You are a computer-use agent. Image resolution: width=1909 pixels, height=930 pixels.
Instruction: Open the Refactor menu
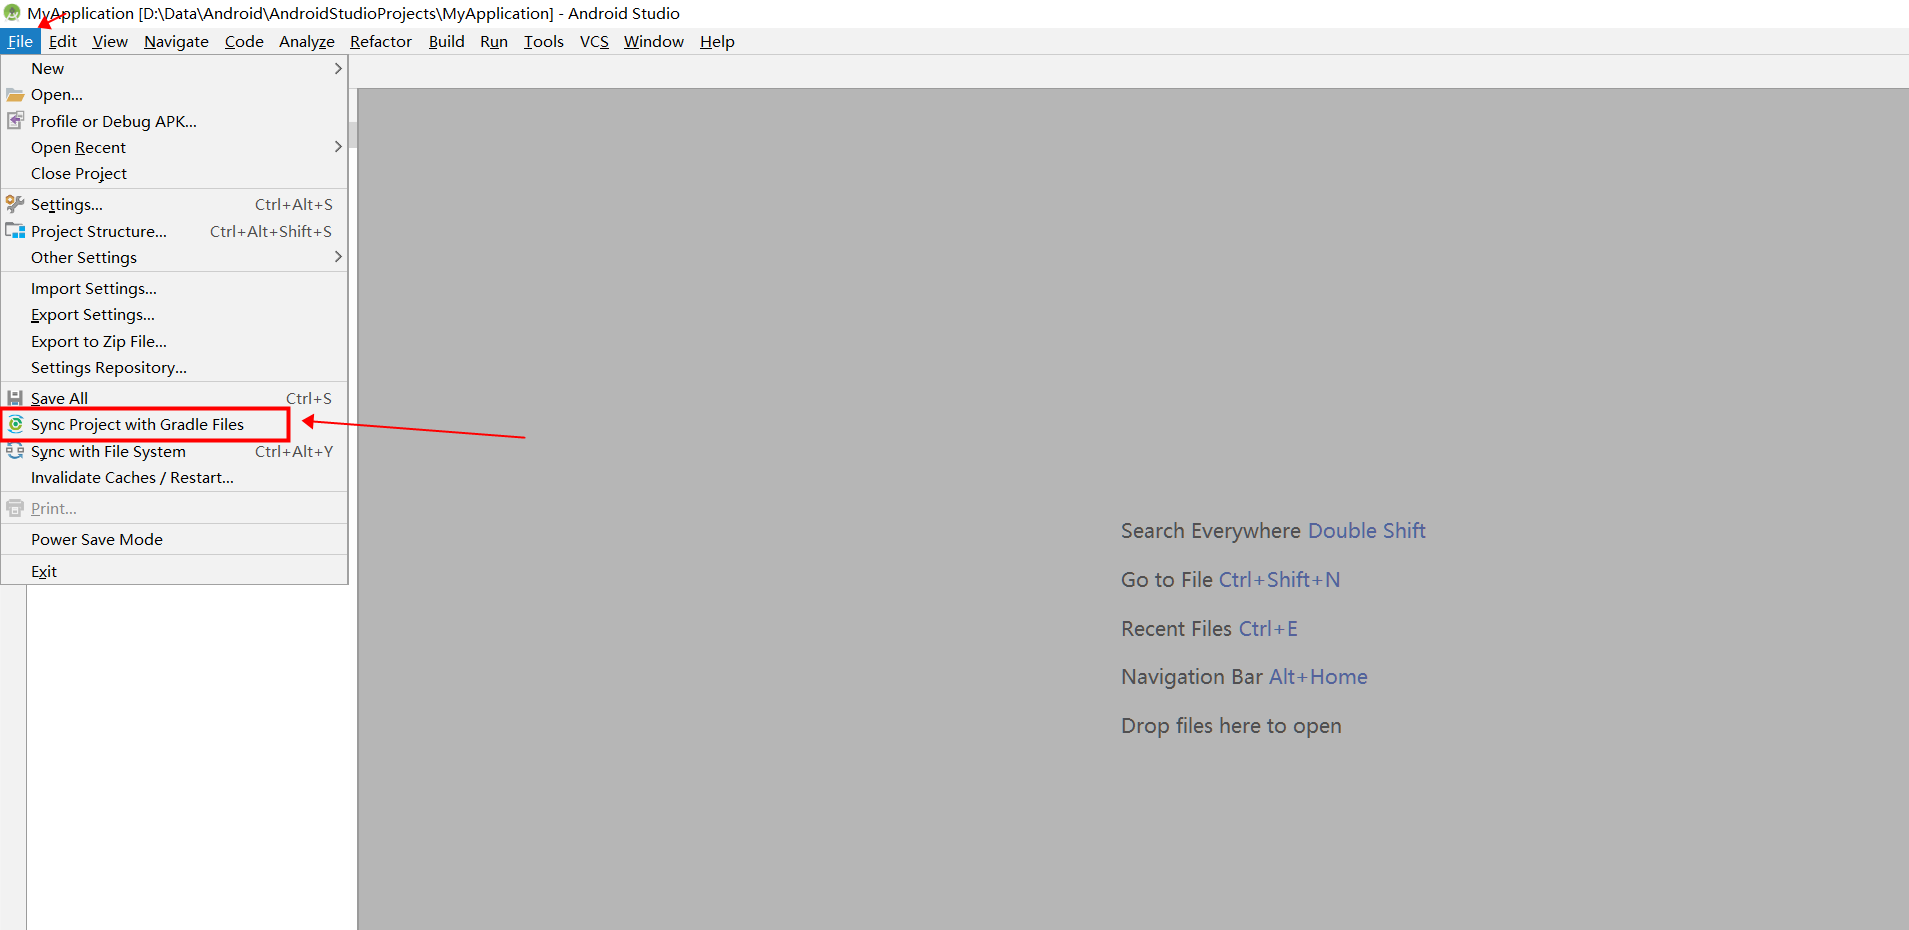(381, 41)
